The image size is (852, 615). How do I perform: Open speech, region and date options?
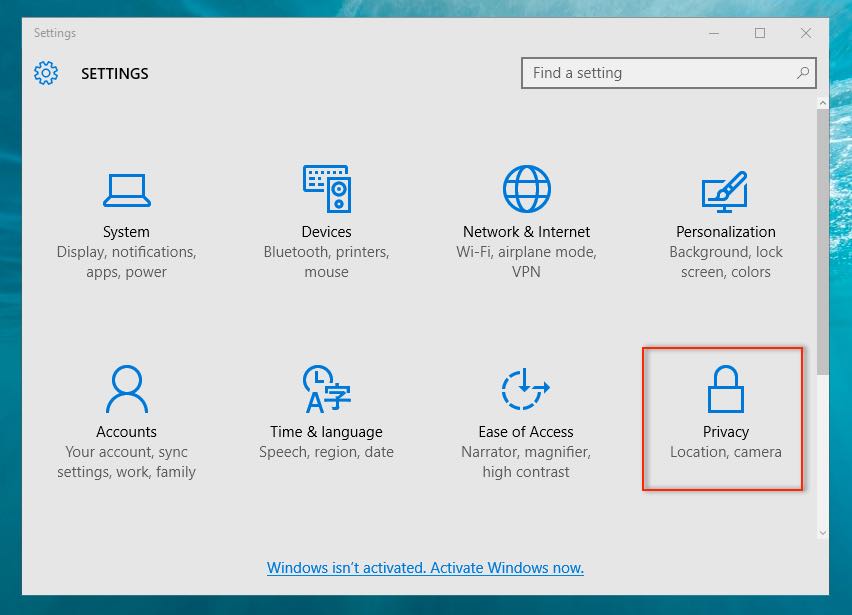[326, 451]
